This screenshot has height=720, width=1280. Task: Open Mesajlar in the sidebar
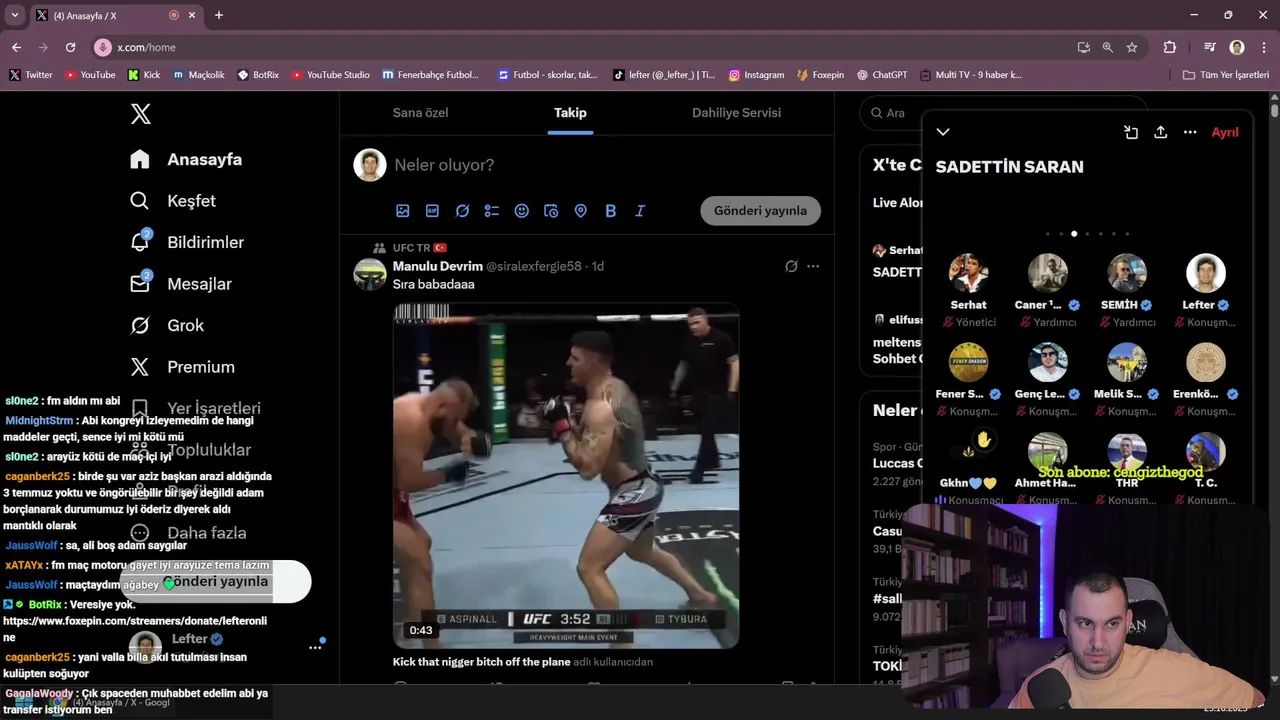181,284
